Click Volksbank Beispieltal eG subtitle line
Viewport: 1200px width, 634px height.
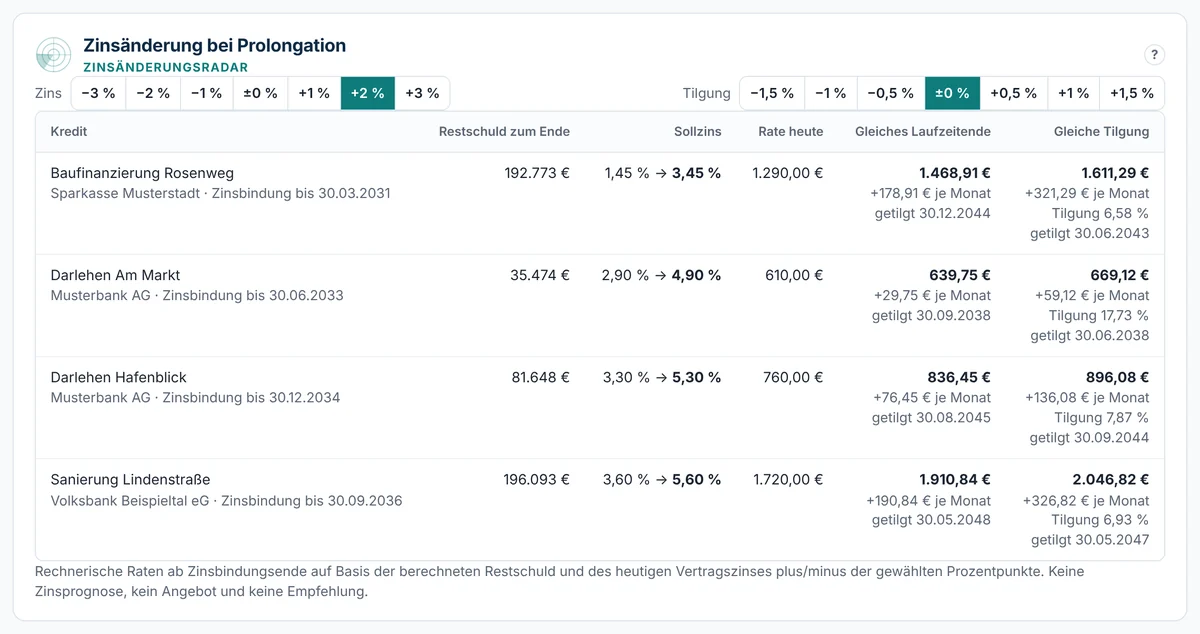[227, 500]
